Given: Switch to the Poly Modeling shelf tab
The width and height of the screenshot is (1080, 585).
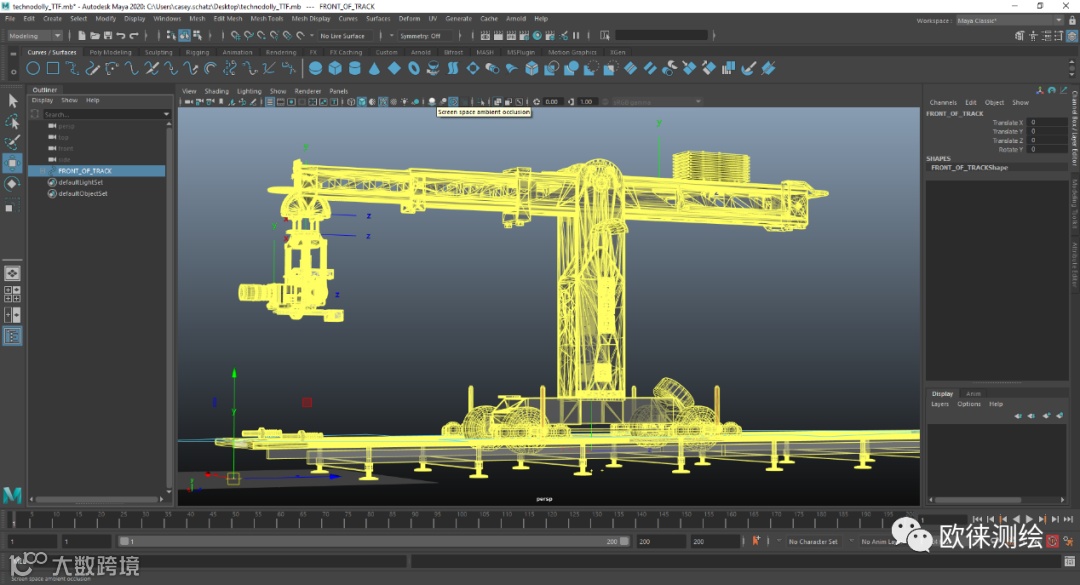Looking at the screenshot, I should (111, 52).
